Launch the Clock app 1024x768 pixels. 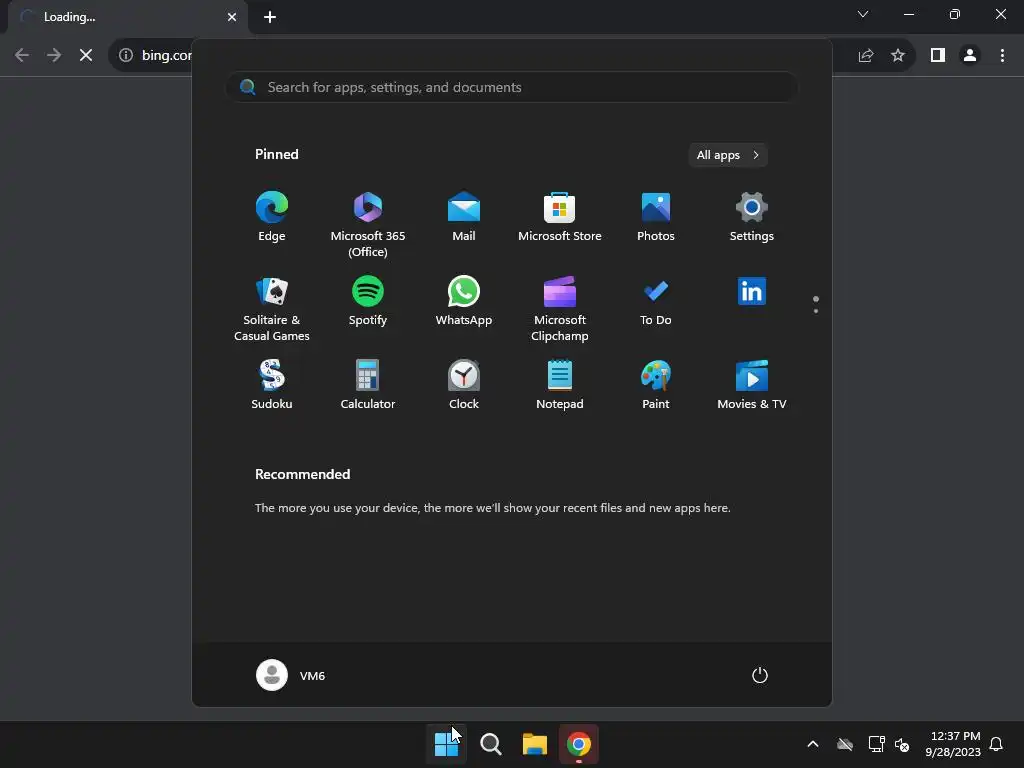click(464, 385)
